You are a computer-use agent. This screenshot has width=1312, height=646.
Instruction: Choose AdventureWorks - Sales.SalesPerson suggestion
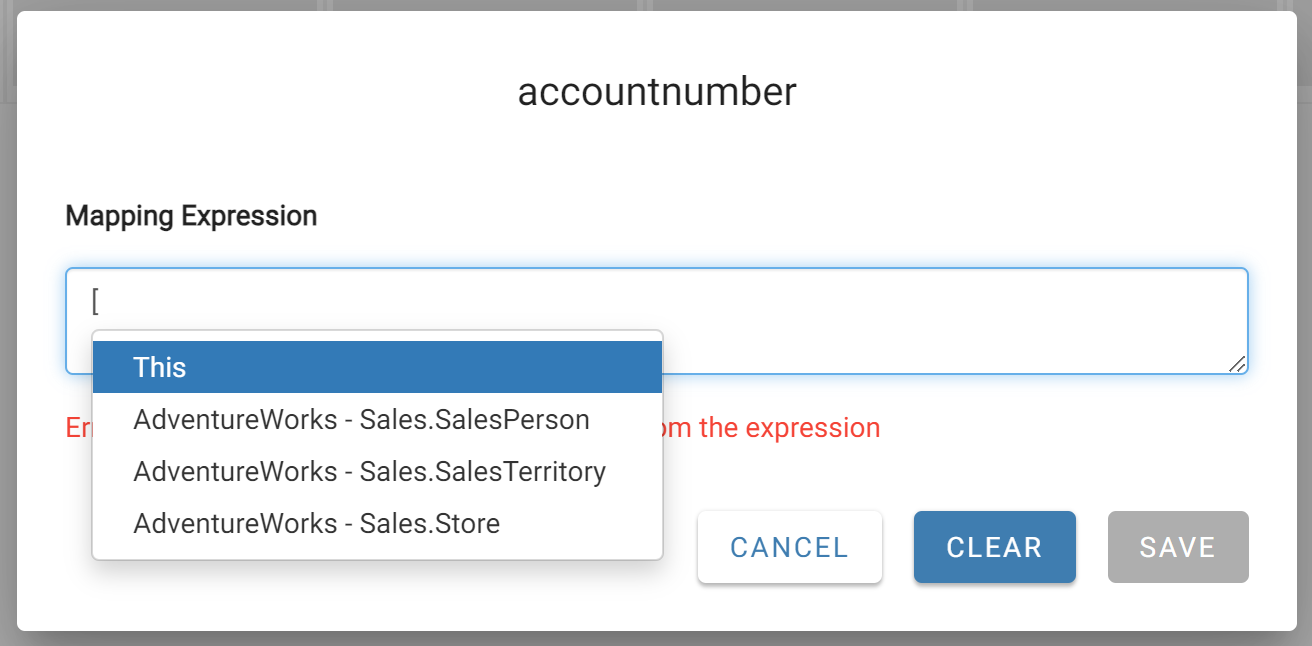(x=360, y=419)
